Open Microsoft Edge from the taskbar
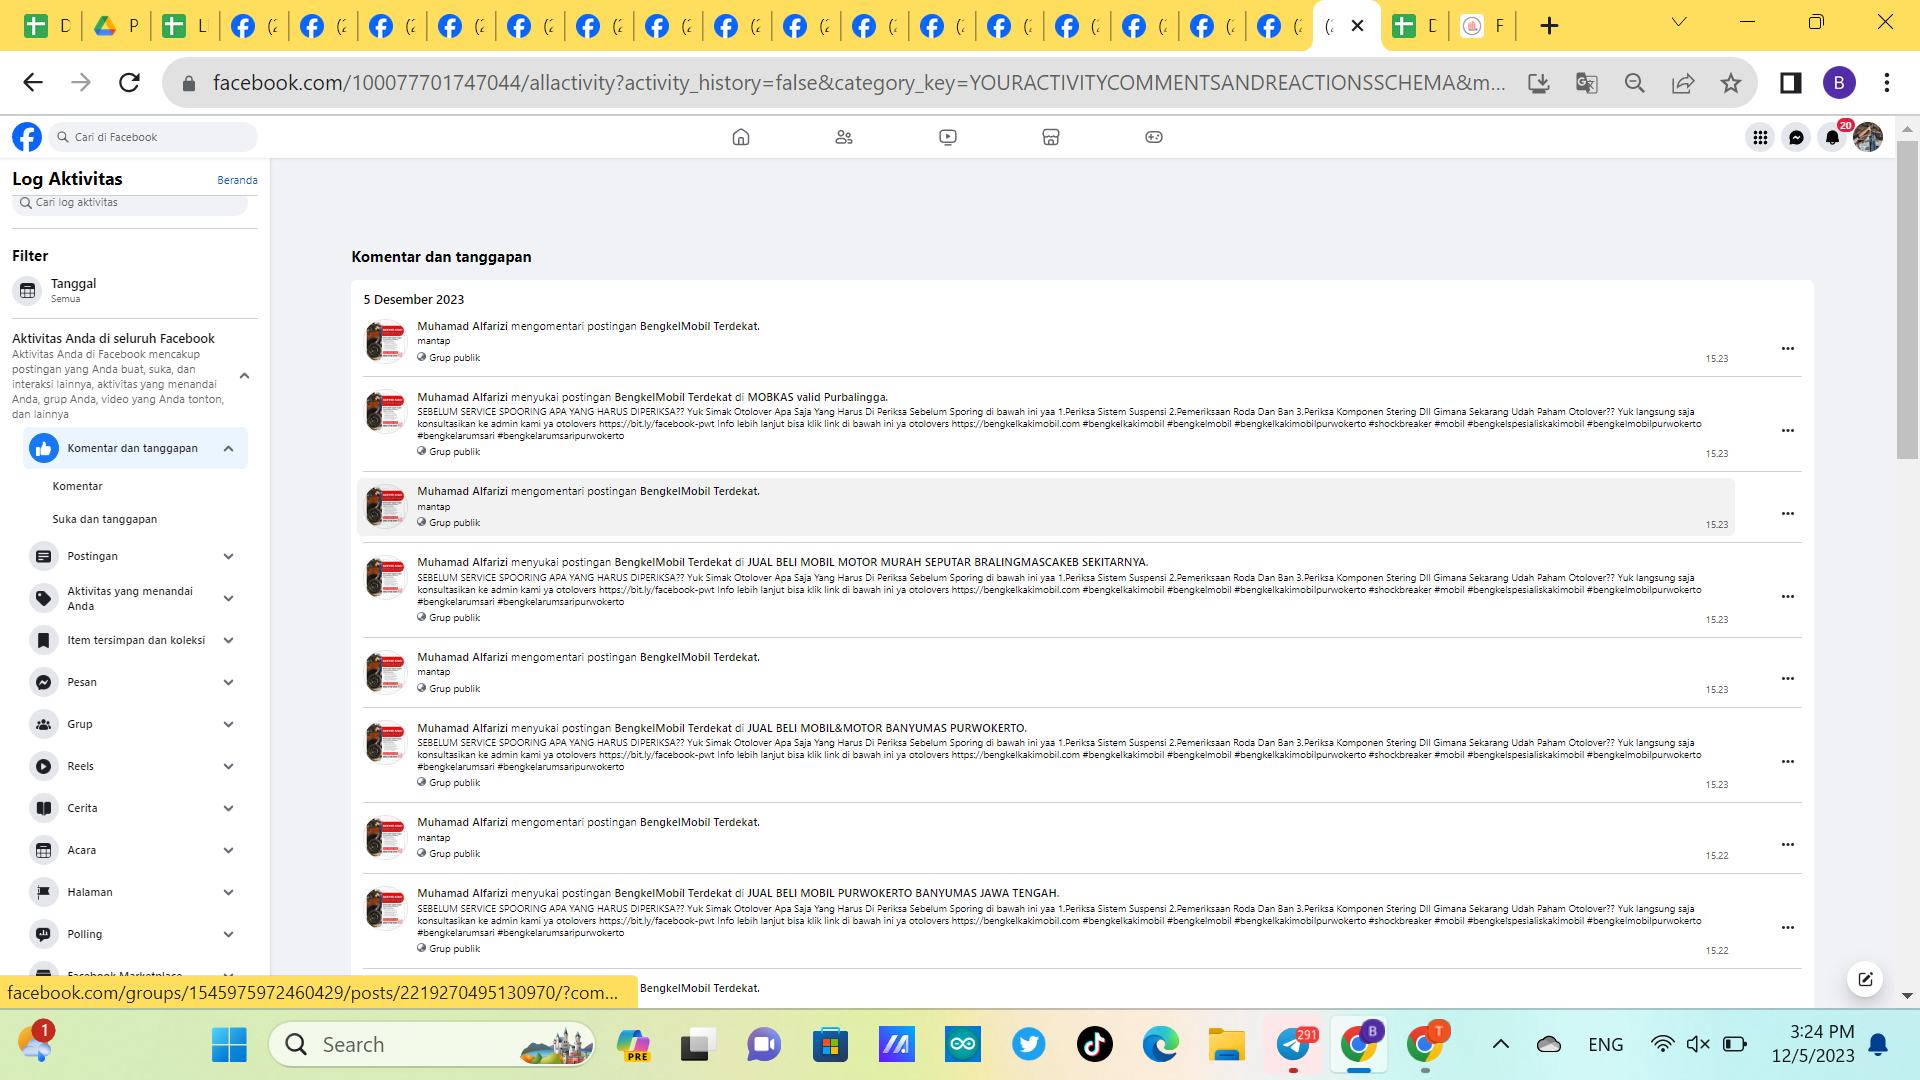The width and height of the screenshot is (1920, 1080). 1161,1045
